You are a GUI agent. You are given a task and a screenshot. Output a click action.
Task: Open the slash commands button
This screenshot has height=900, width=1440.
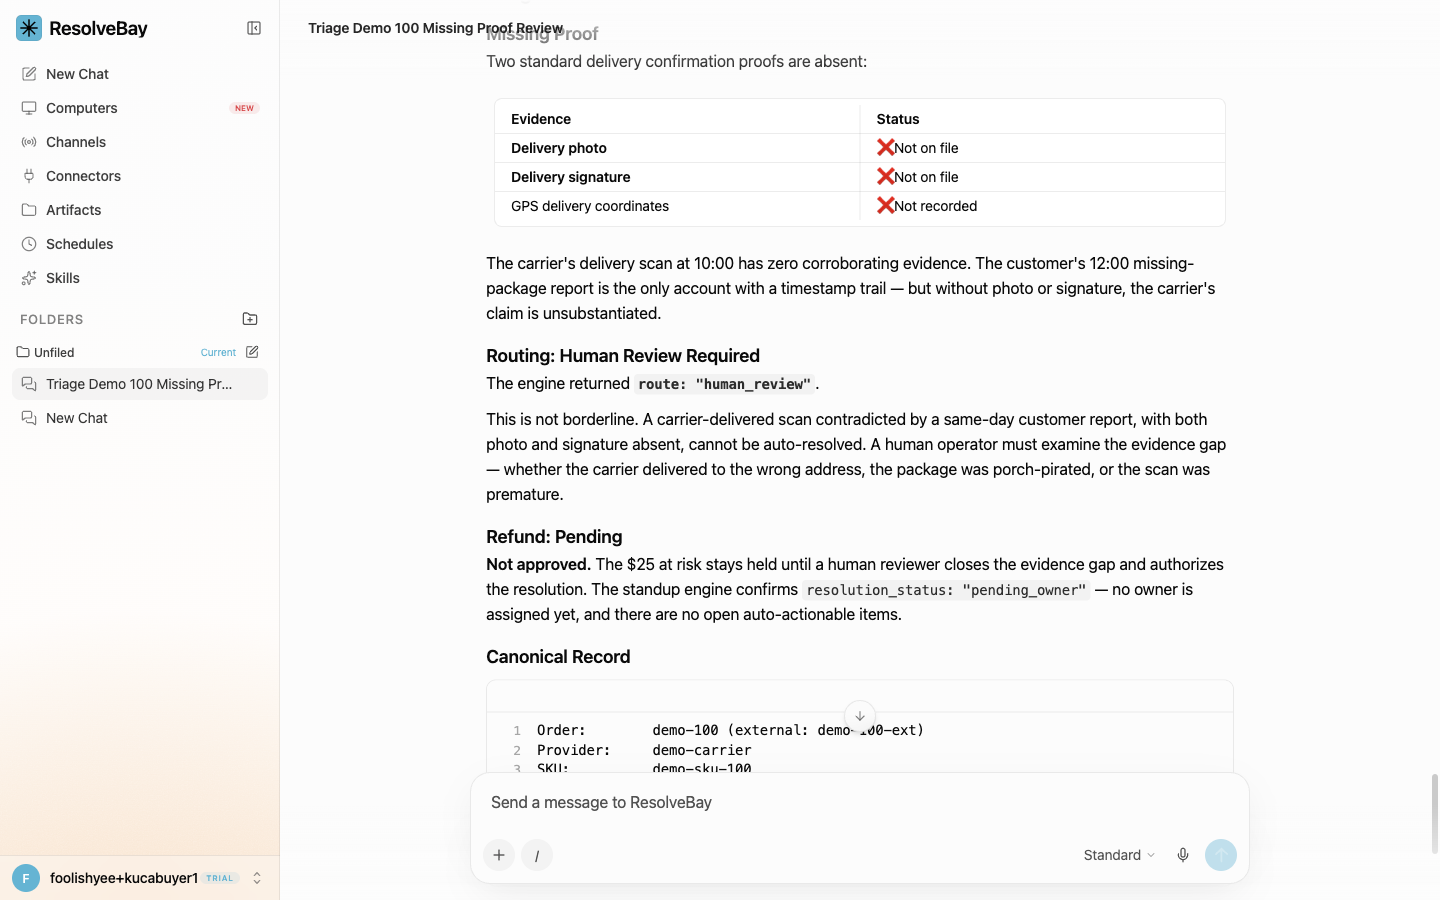coord(537,855)
